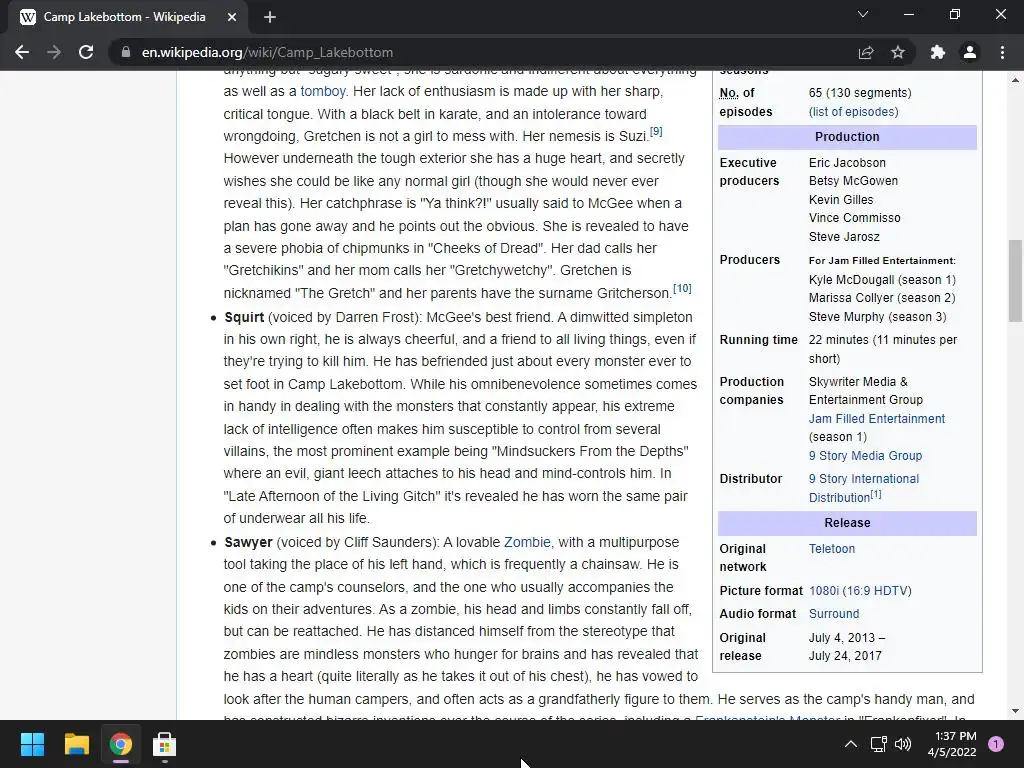Go back to the previous page
The image size is (1024, 768).
tap(22, 52)
